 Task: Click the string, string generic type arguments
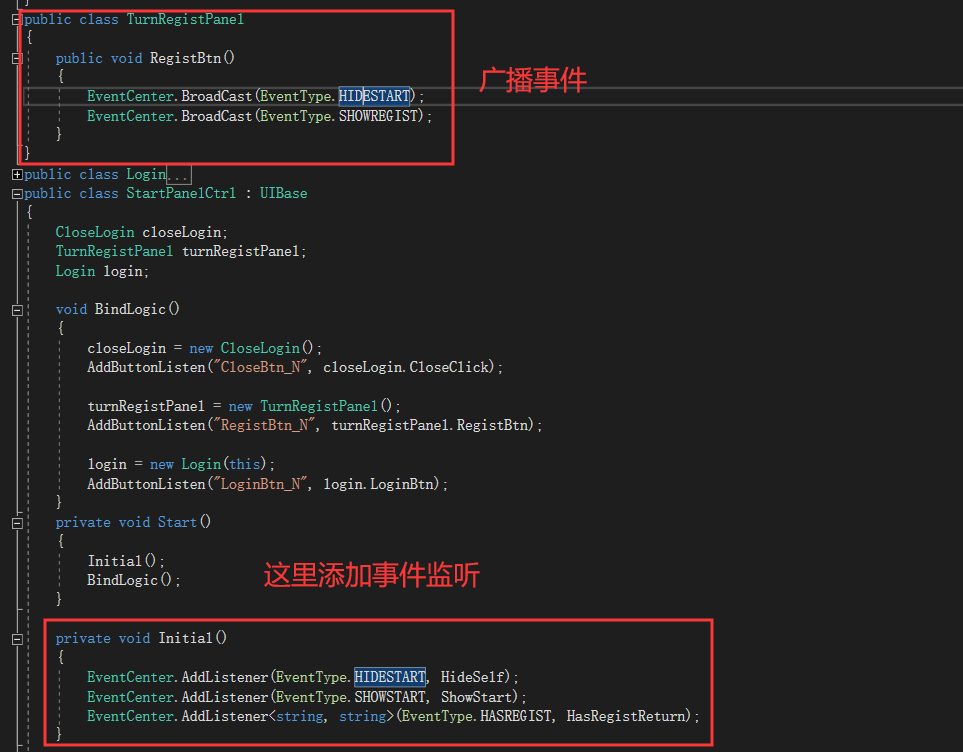point(331,716)
